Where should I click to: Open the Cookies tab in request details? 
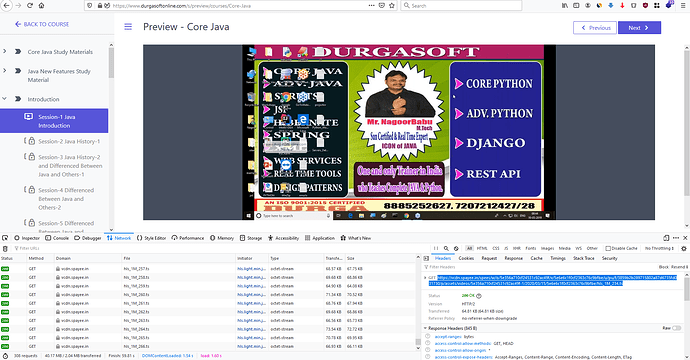pos(466,258)
